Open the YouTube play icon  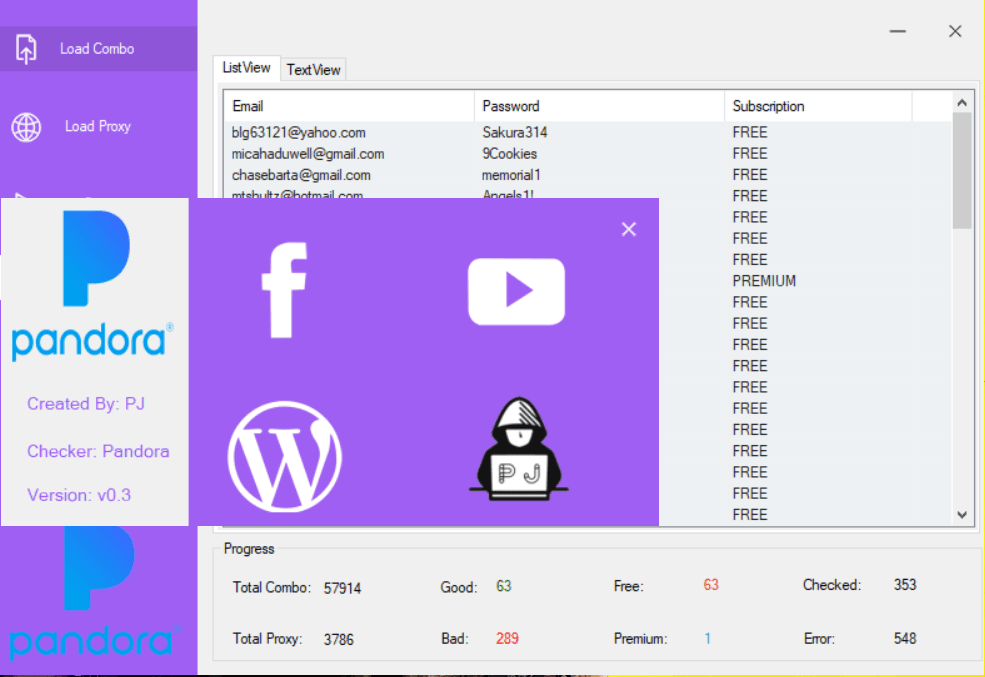(x=516, y=291)
